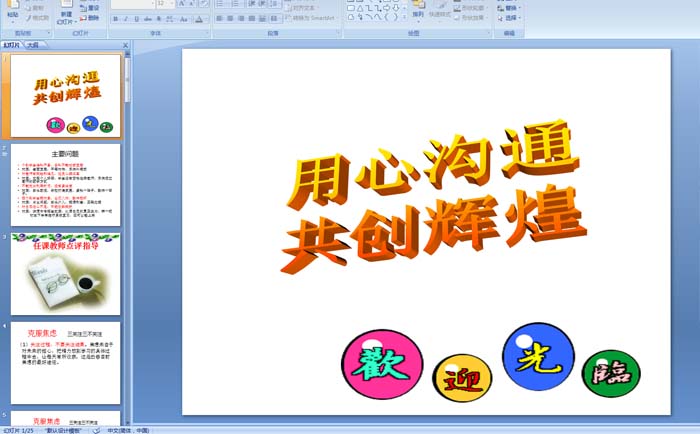Viewport: 700px width, 434px height.
Task: Open the font size dropdown
Action: click(x=165, y=4)
